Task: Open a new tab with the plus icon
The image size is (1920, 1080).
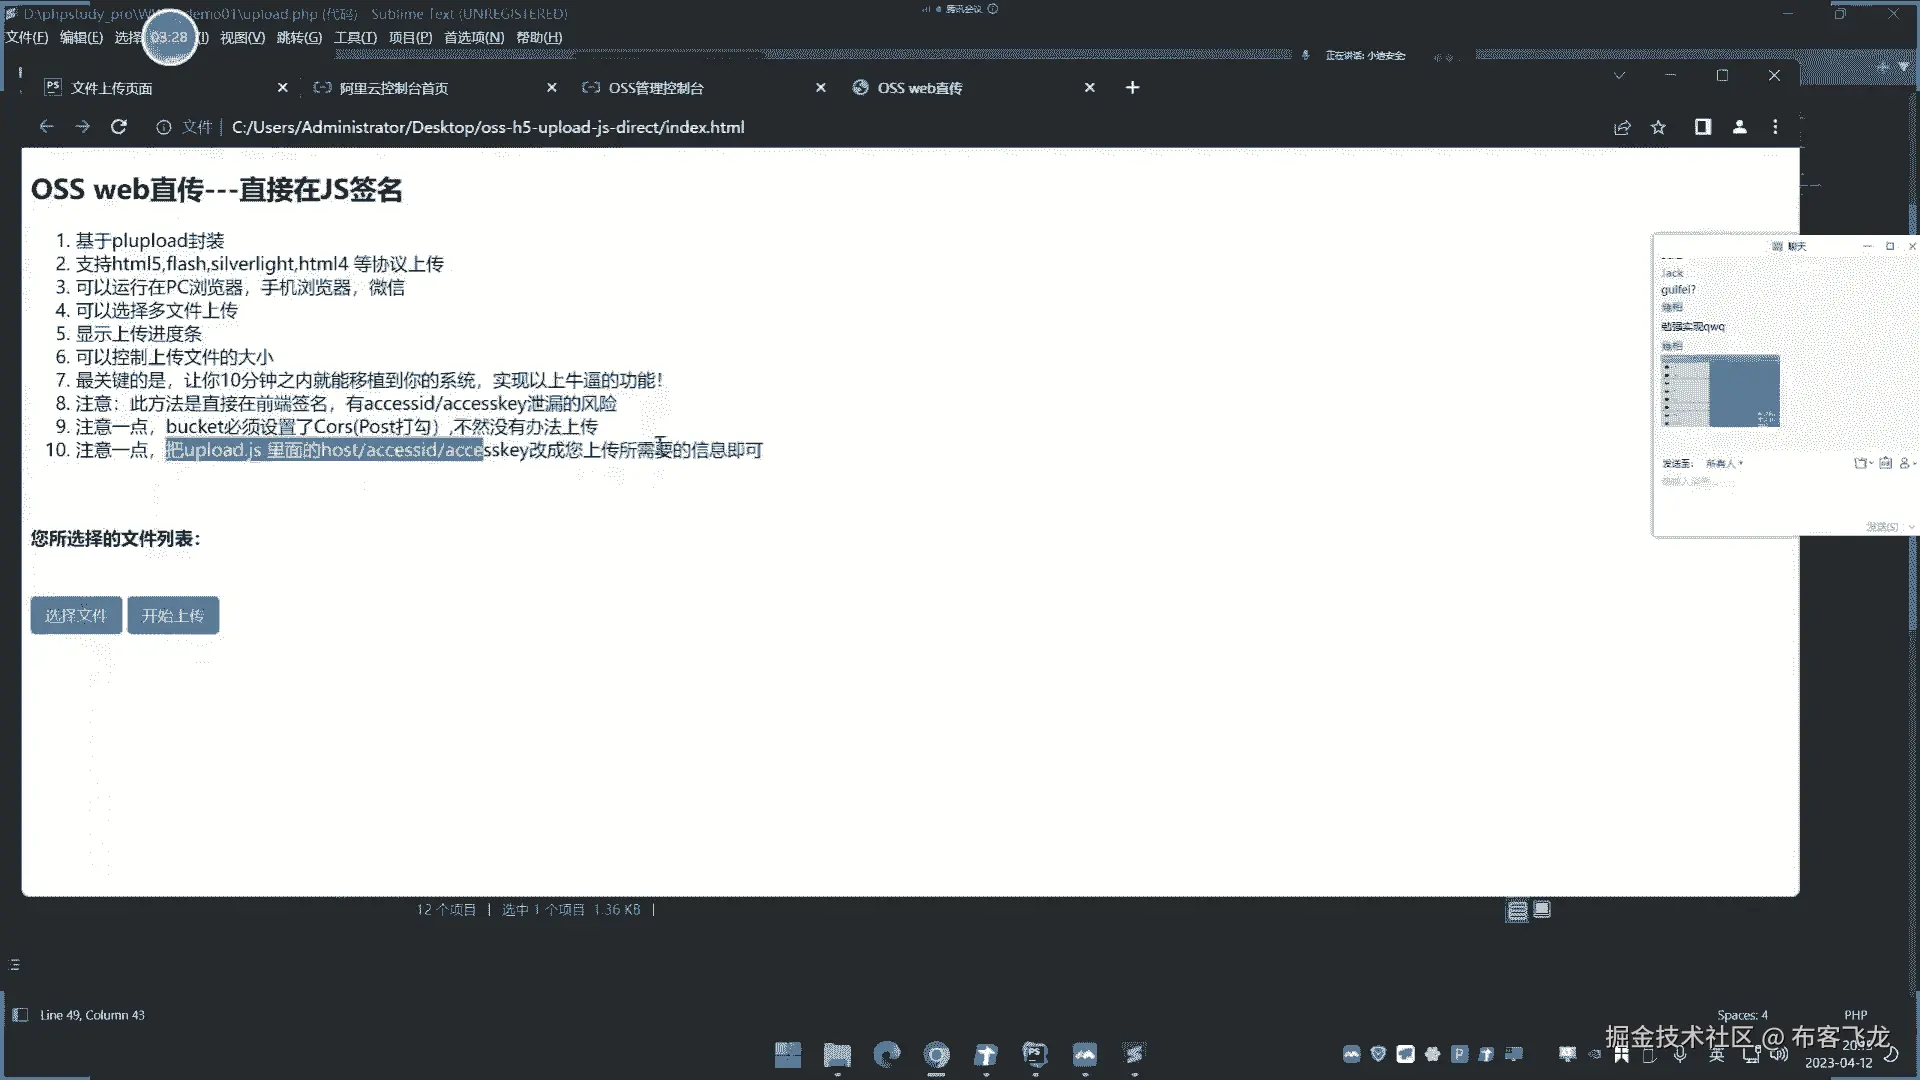Action: [1132, 88]
